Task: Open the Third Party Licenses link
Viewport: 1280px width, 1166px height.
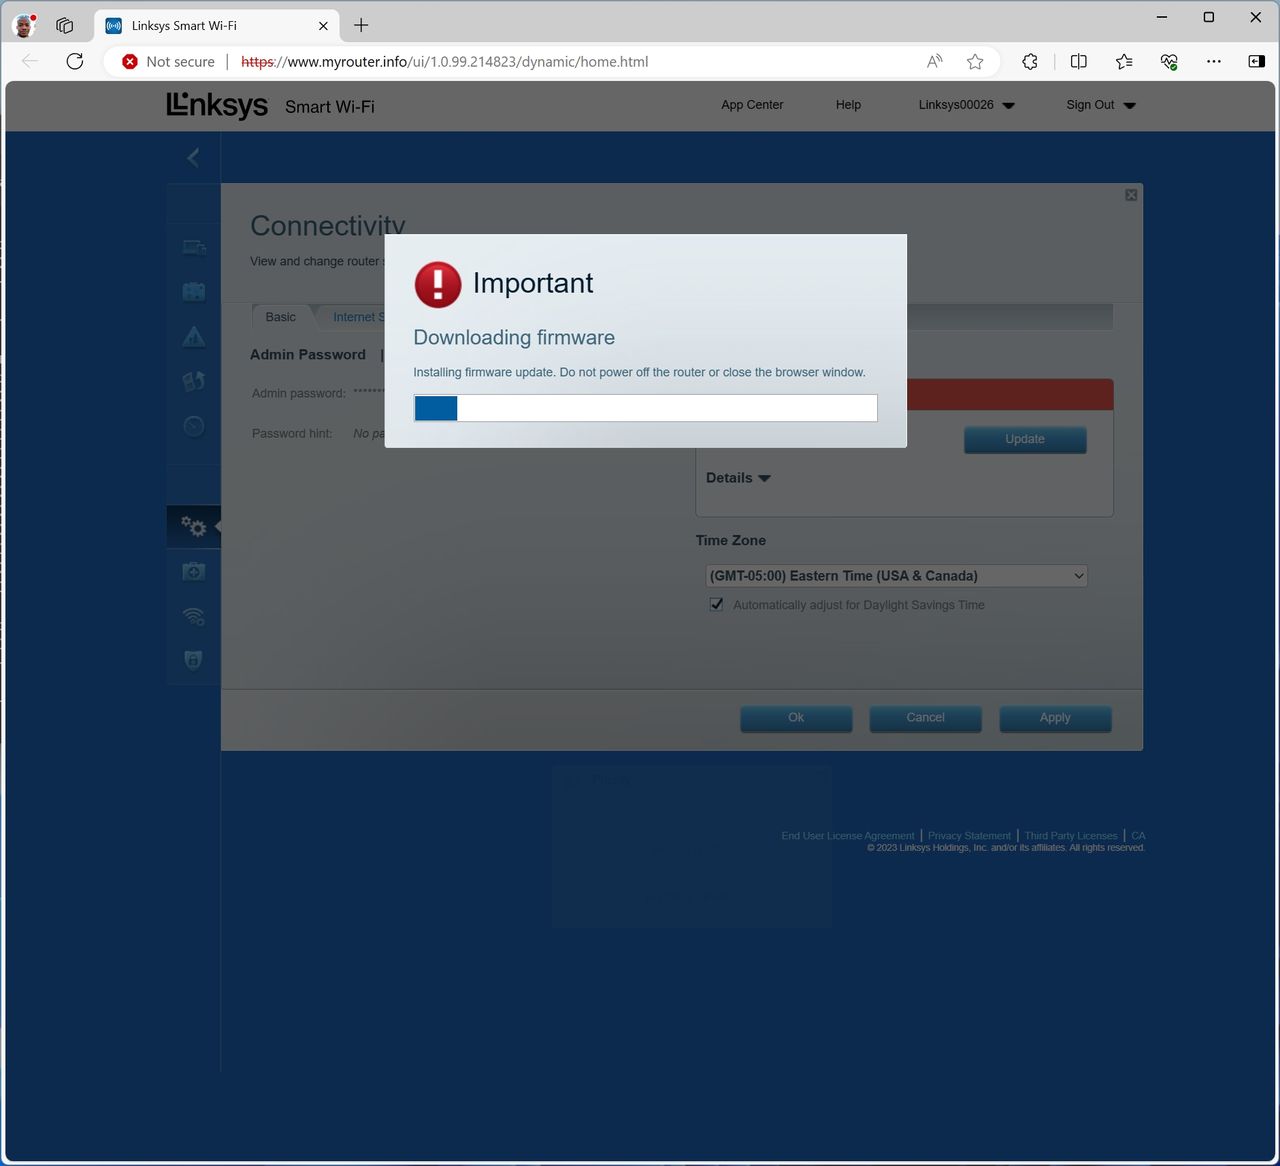Action: coord(1071,836)
